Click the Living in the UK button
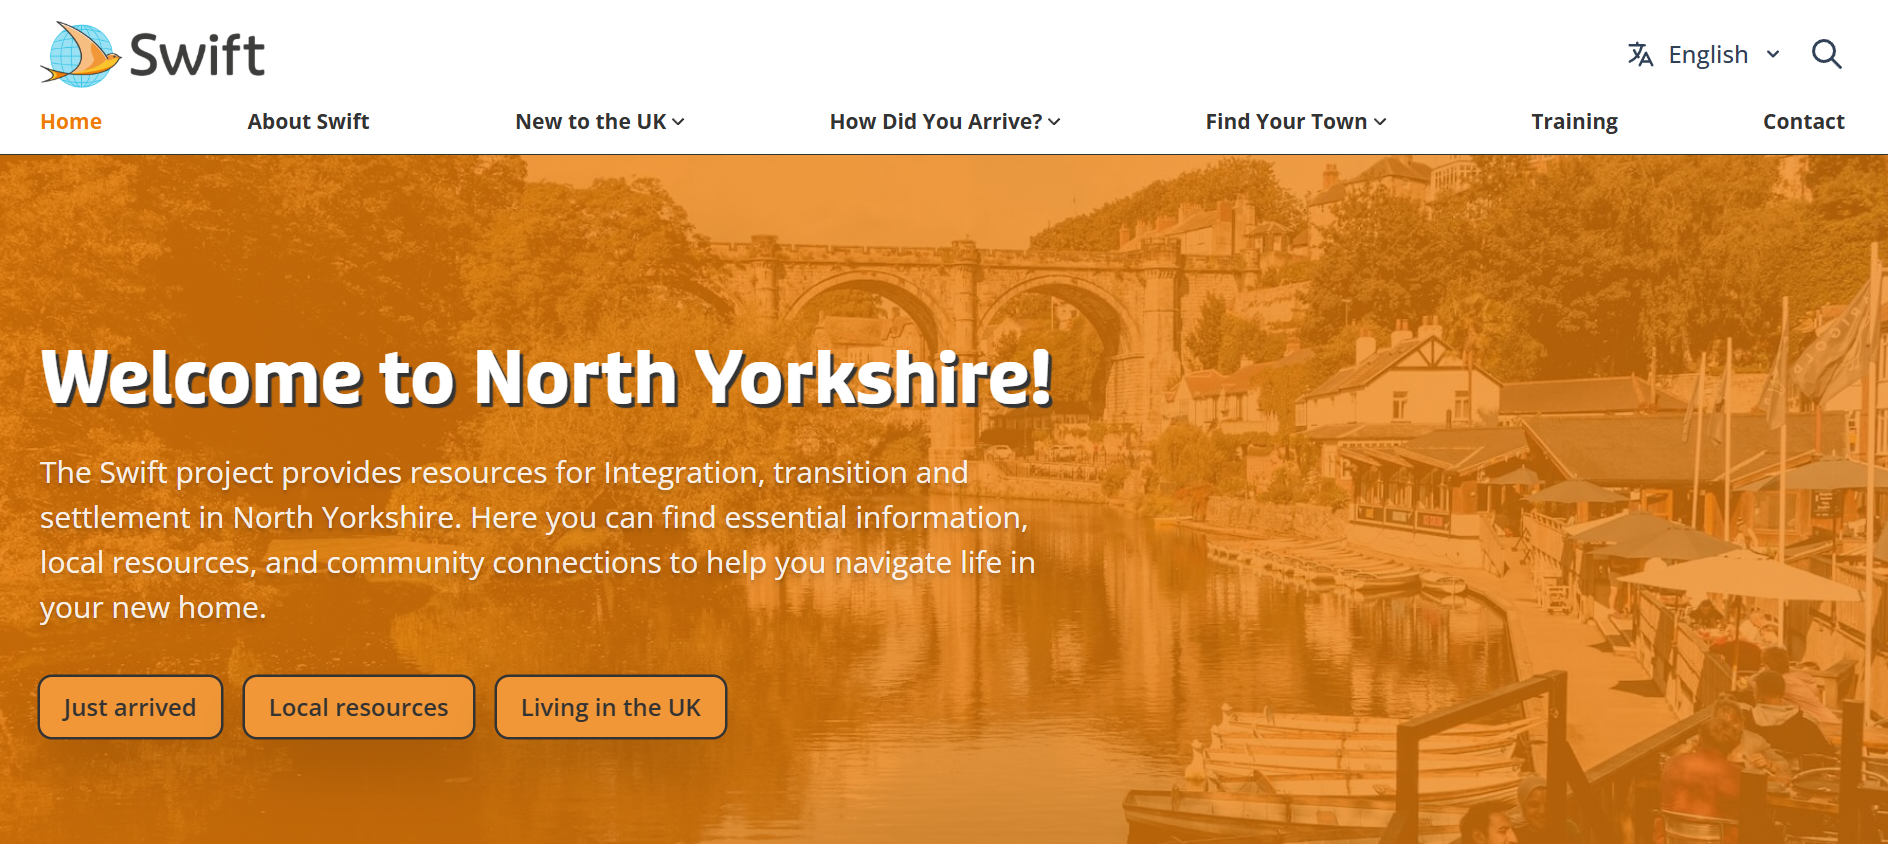 610,707
